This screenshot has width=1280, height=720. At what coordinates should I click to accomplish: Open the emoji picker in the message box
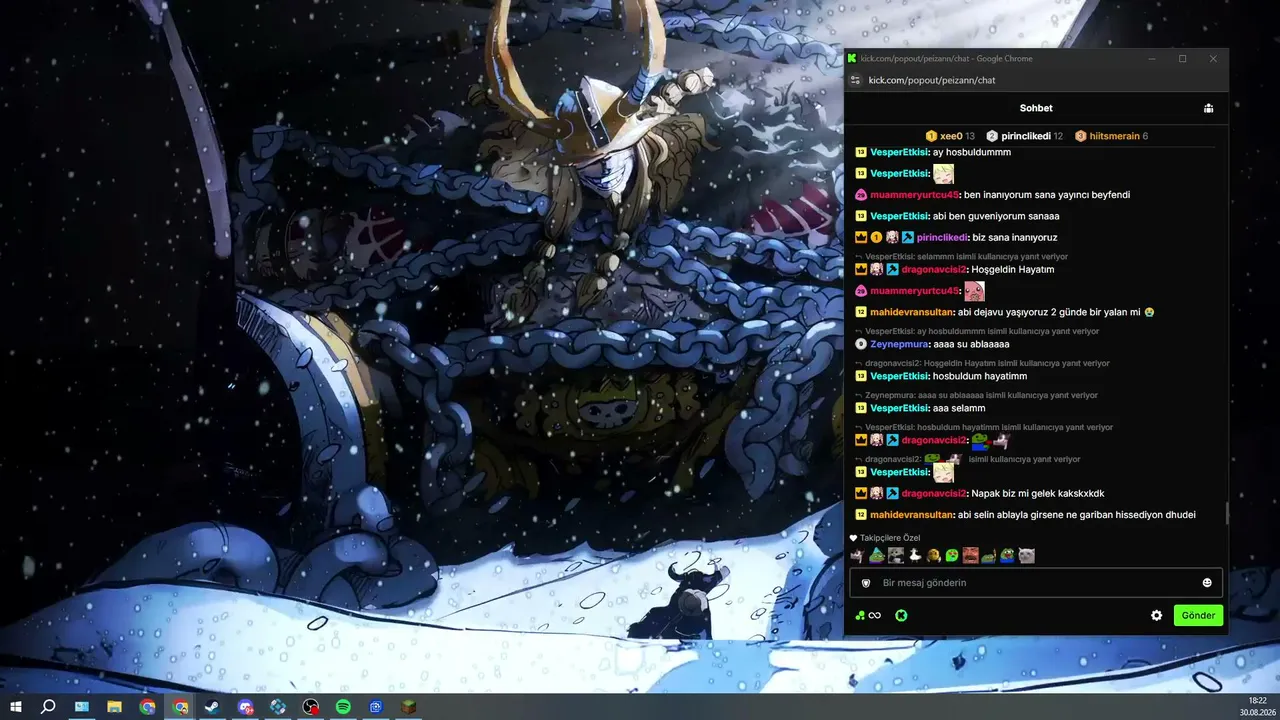[1207, 583]
